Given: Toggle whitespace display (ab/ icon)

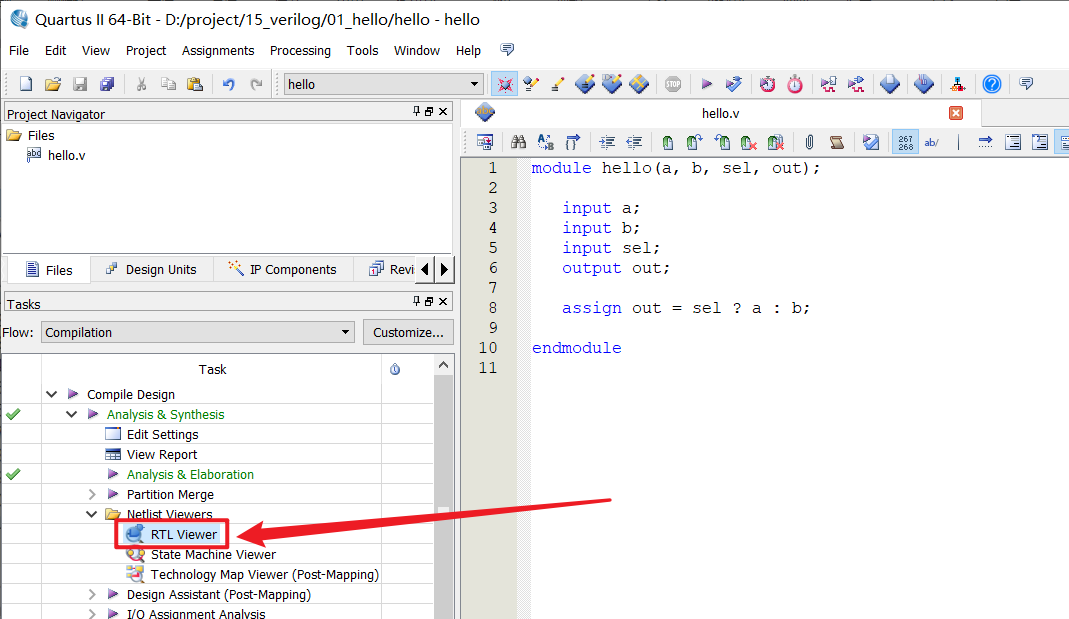Looking at the screenshot, I should pyautogui.click(x=932, y=142).
